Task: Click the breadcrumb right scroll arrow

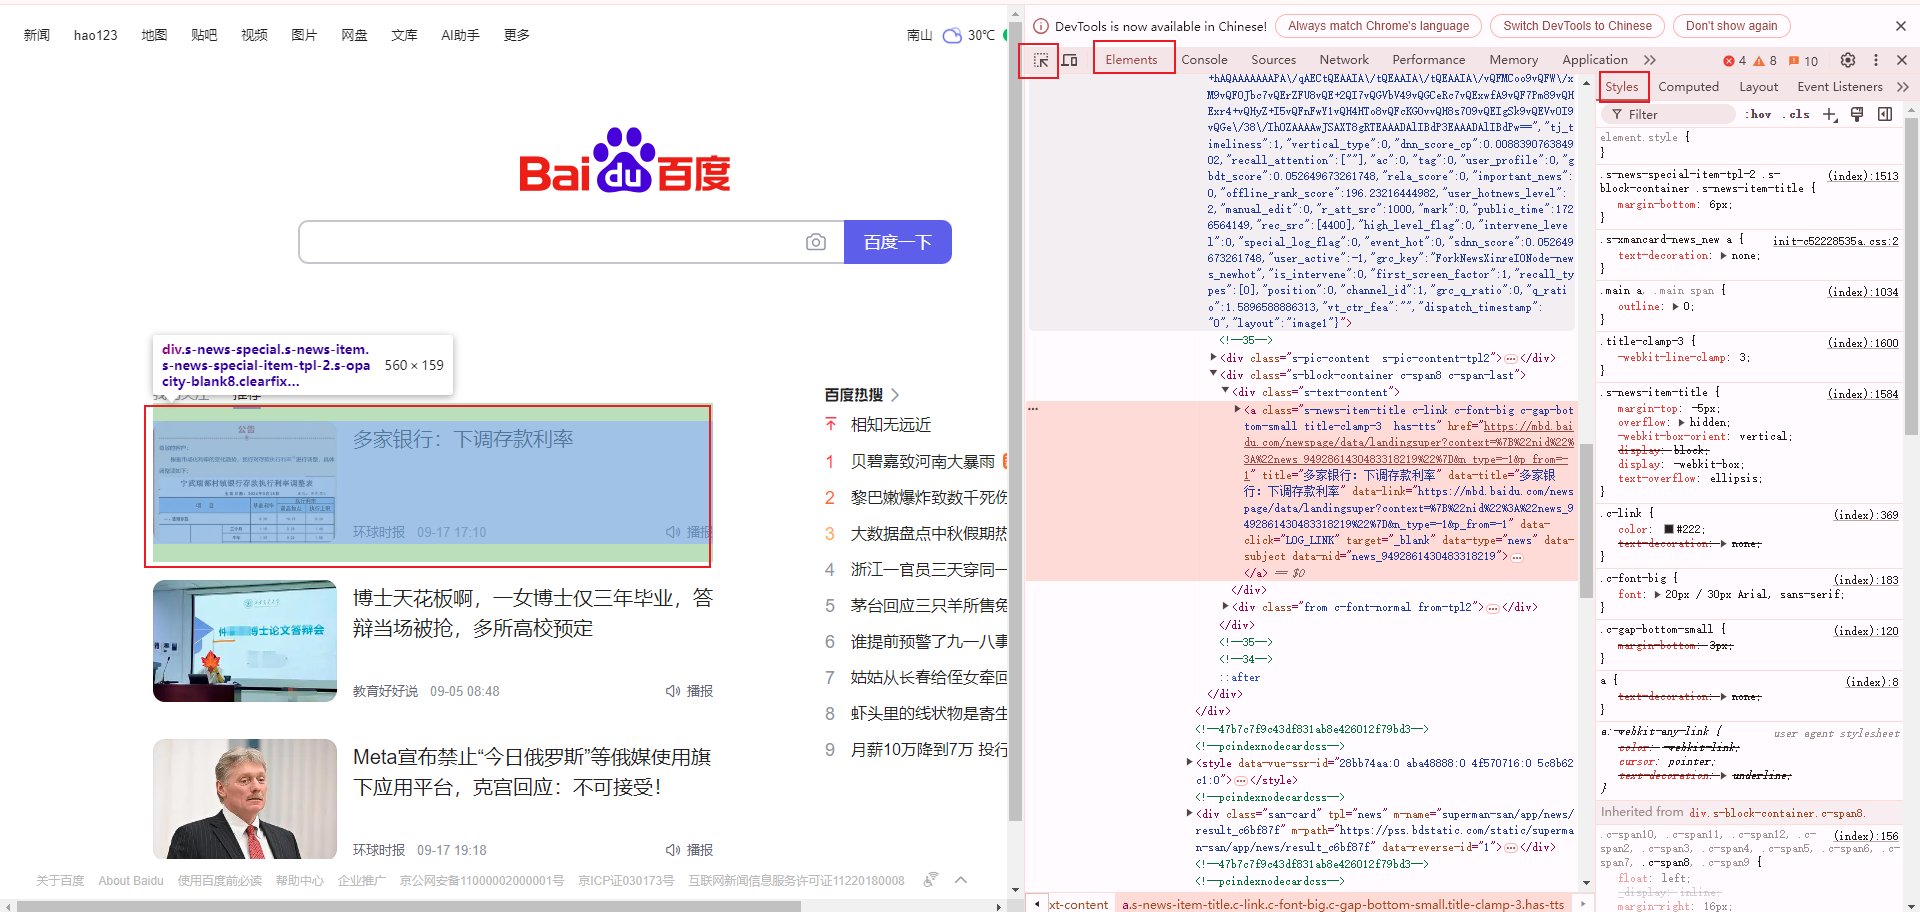Action: 1582,904
